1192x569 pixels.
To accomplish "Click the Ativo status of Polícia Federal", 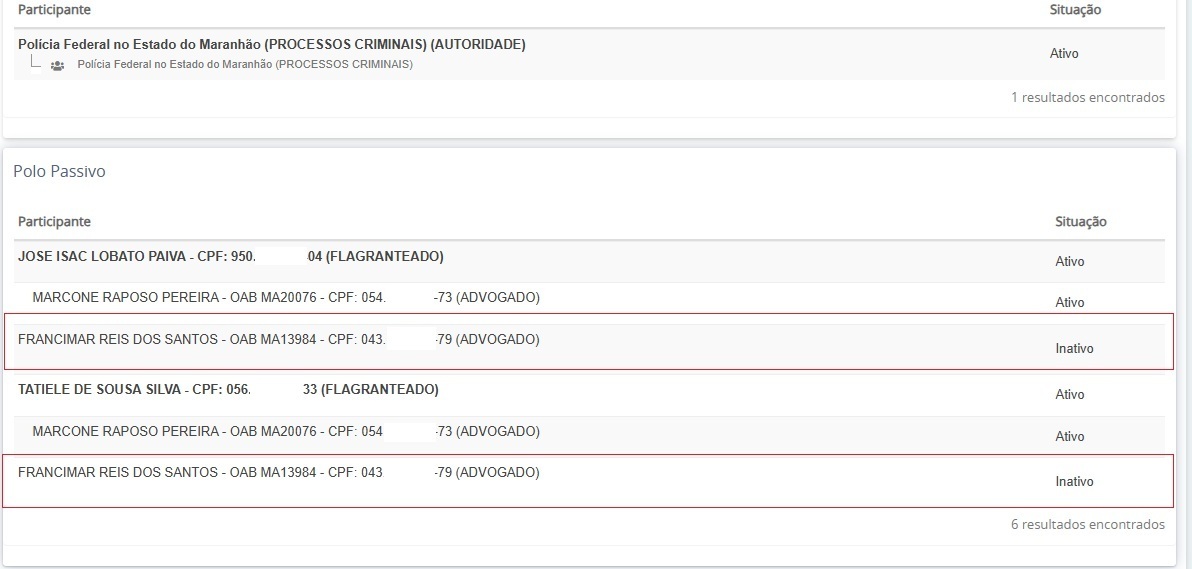I will 1064,54.
